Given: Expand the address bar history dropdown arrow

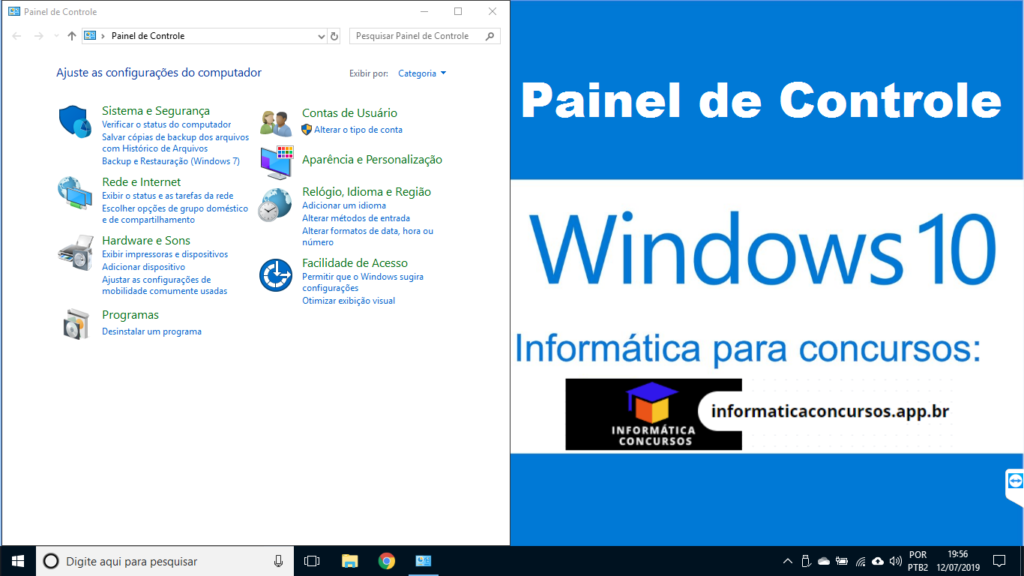Looking at the screenshot, I should (x=321, y=36).
